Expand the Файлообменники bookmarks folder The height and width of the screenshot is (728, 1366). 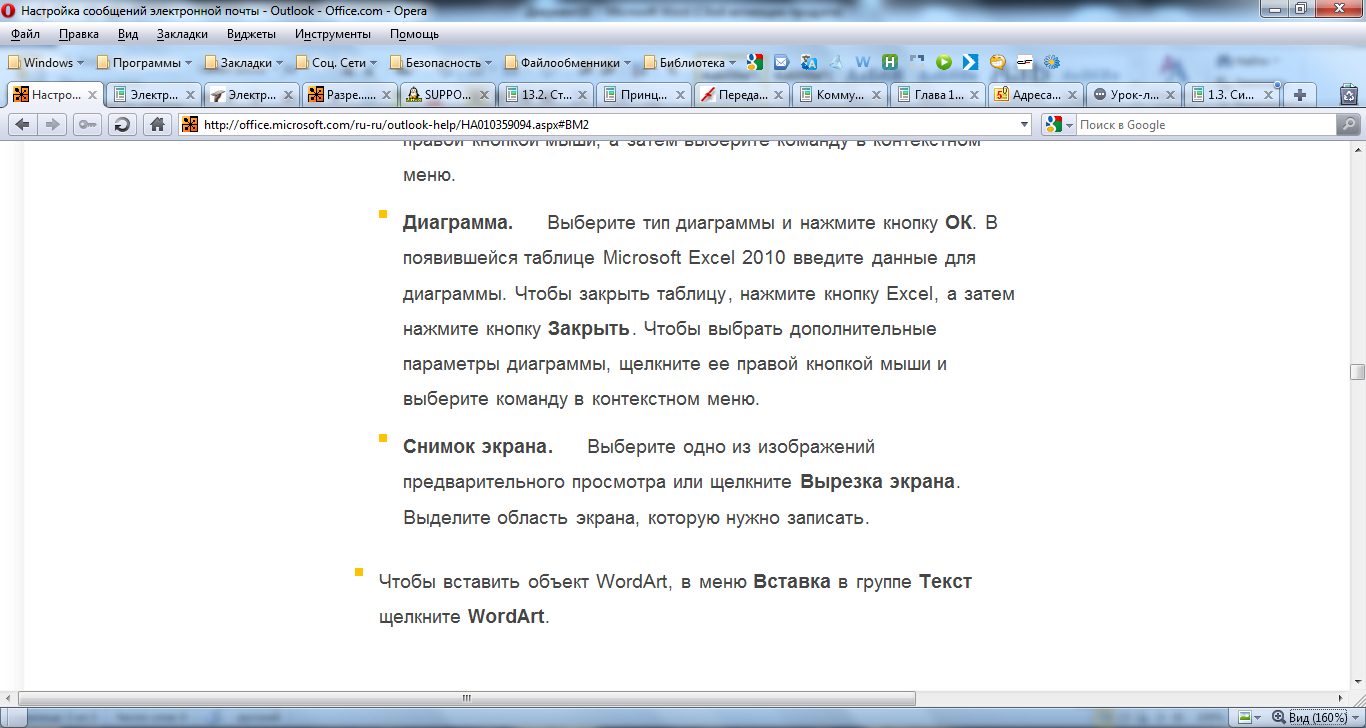click(567, 62)
